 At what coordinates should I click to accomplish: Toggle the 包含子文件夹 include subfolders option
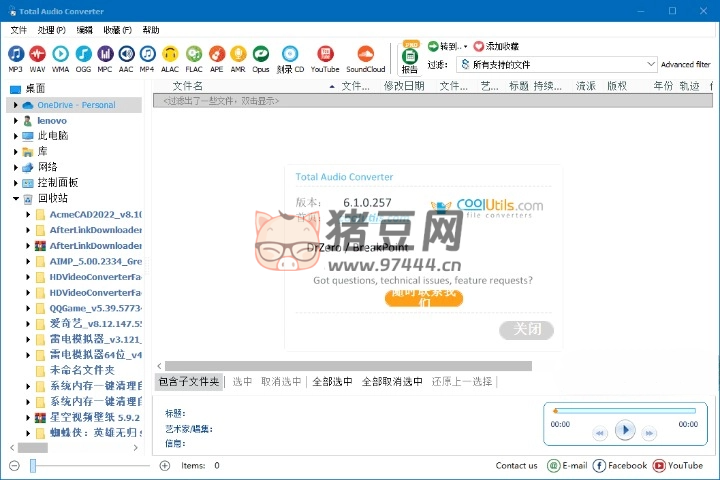[x=188, y=382]
